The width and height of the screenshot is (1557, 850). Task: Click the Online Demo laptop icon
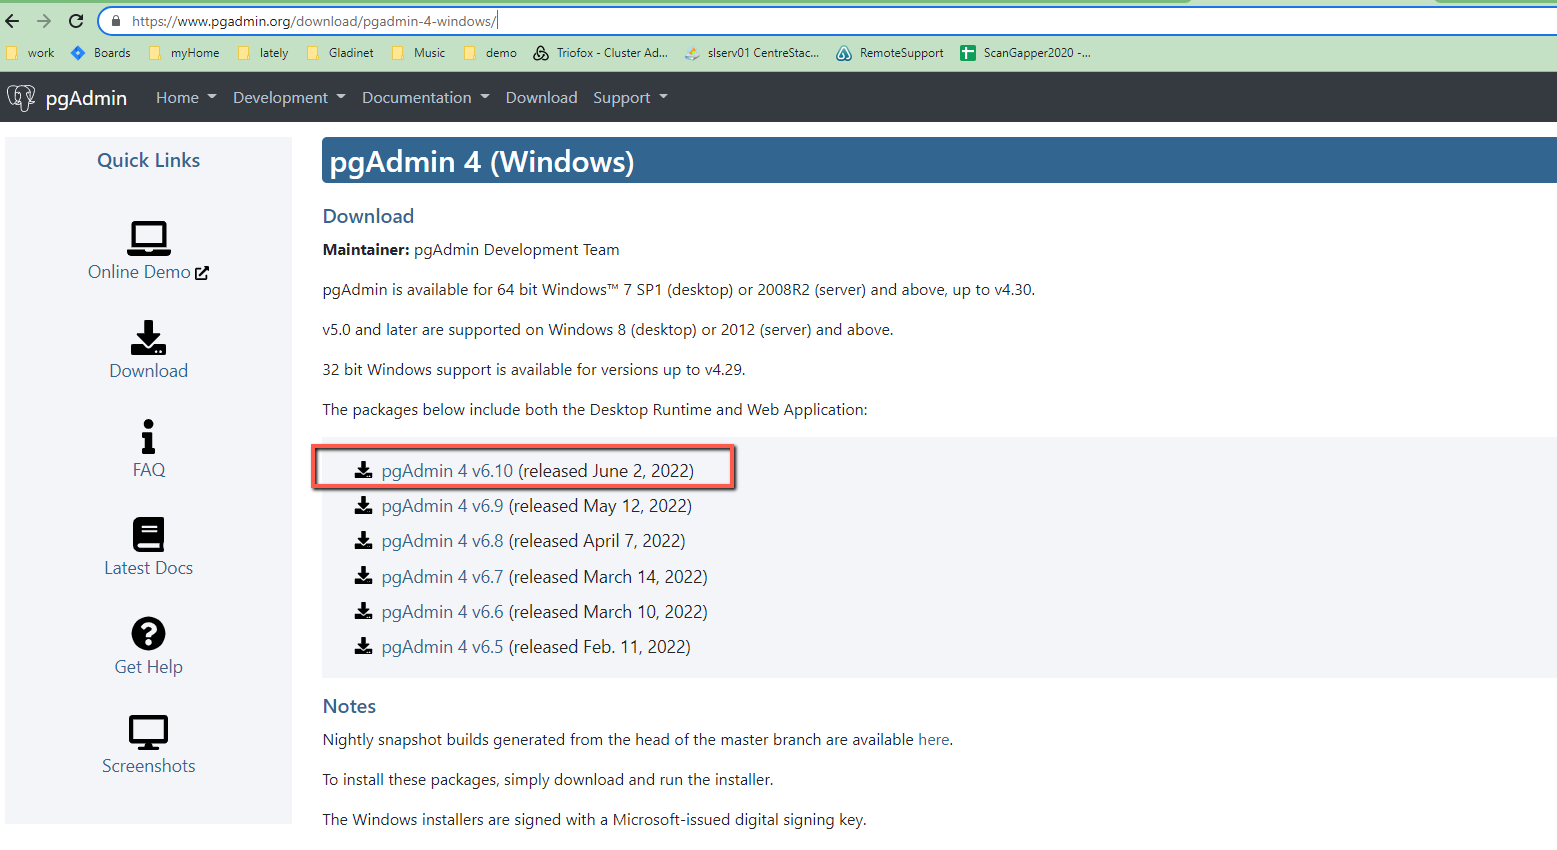pyautogui.click(x=149, y=238)
